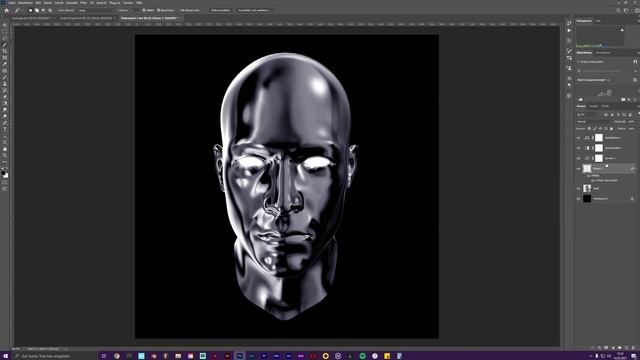Select the Brush tool
Image resolution: width=640 pixels, height=360 pixels.
[5, 77]
